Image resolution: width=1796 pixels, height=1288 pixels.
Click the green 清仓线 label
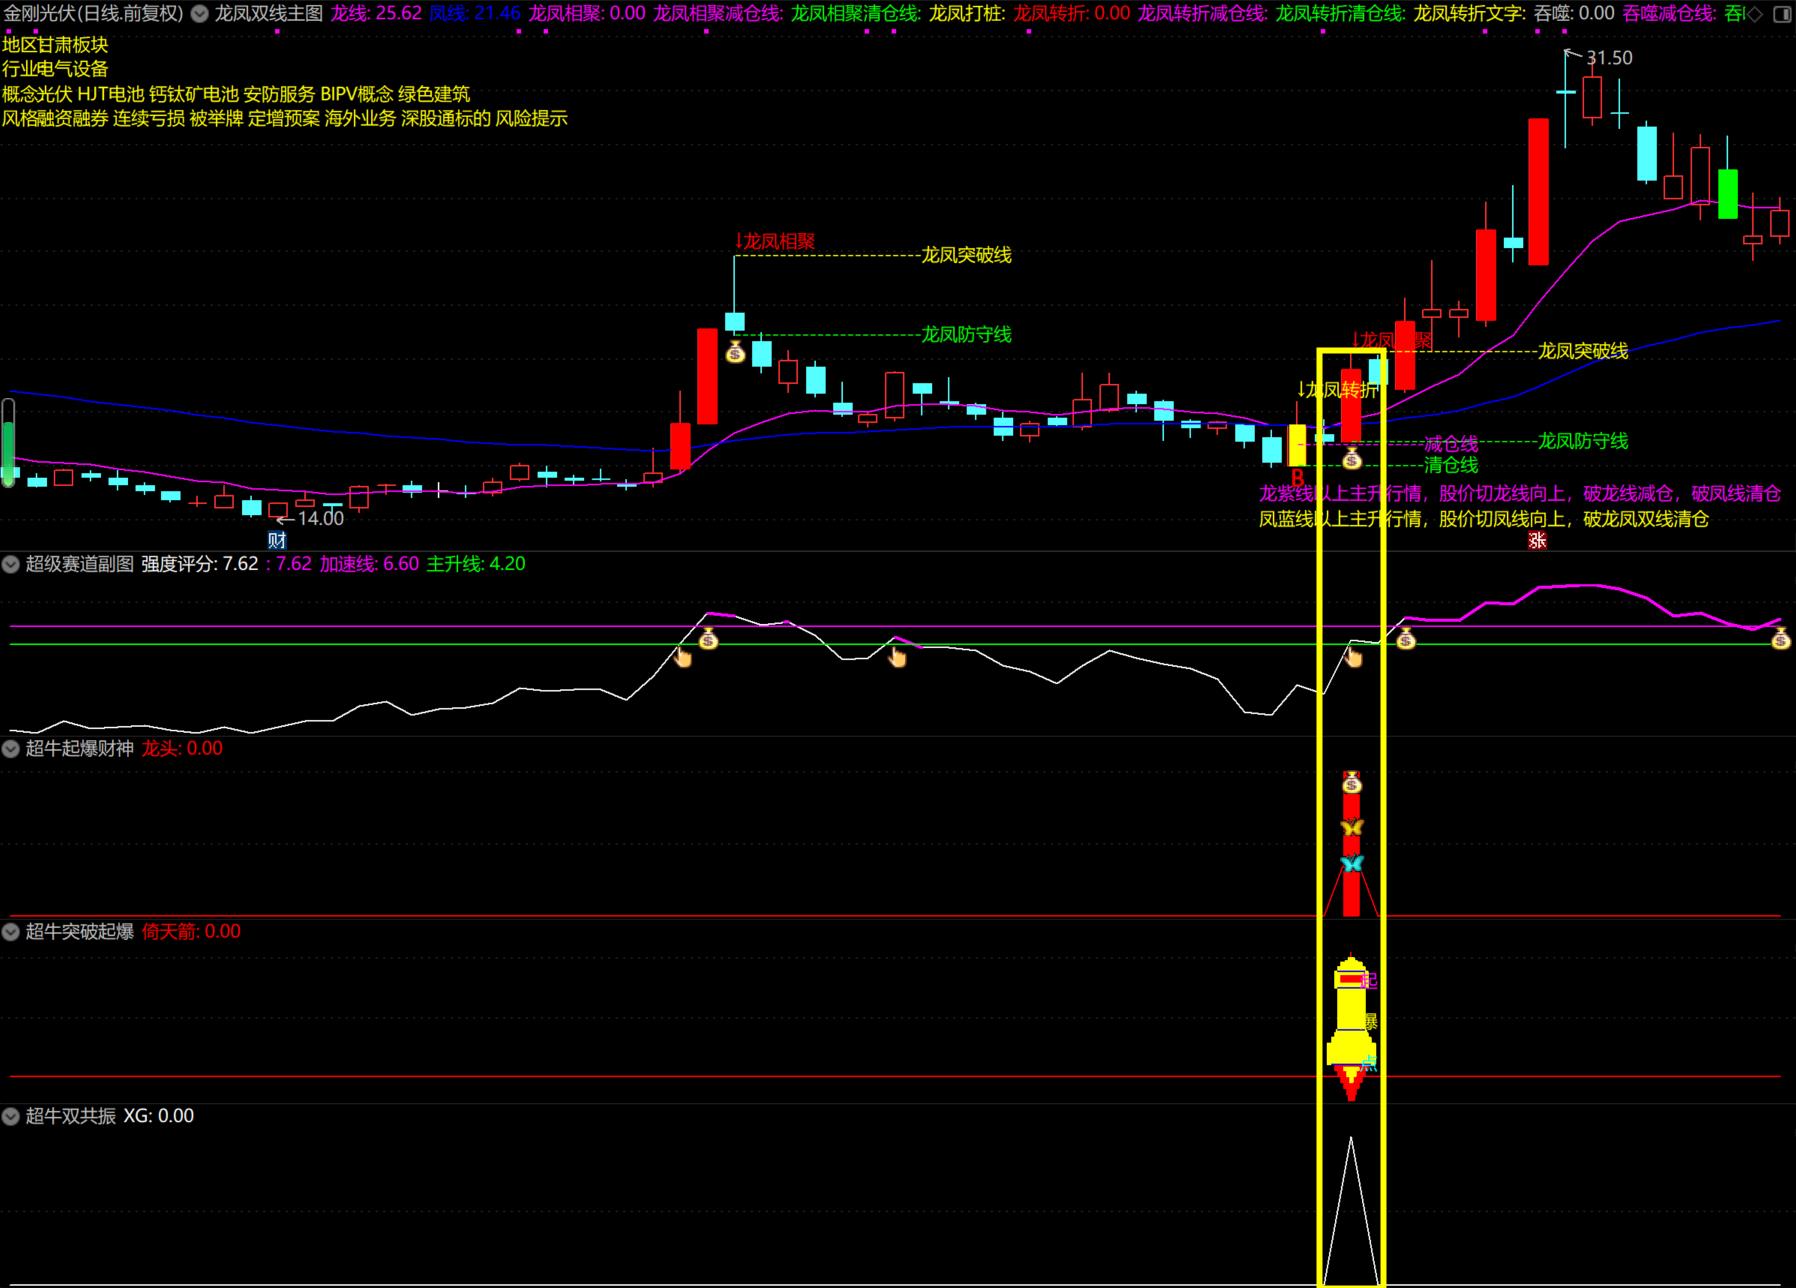(x=1451, y=465)
